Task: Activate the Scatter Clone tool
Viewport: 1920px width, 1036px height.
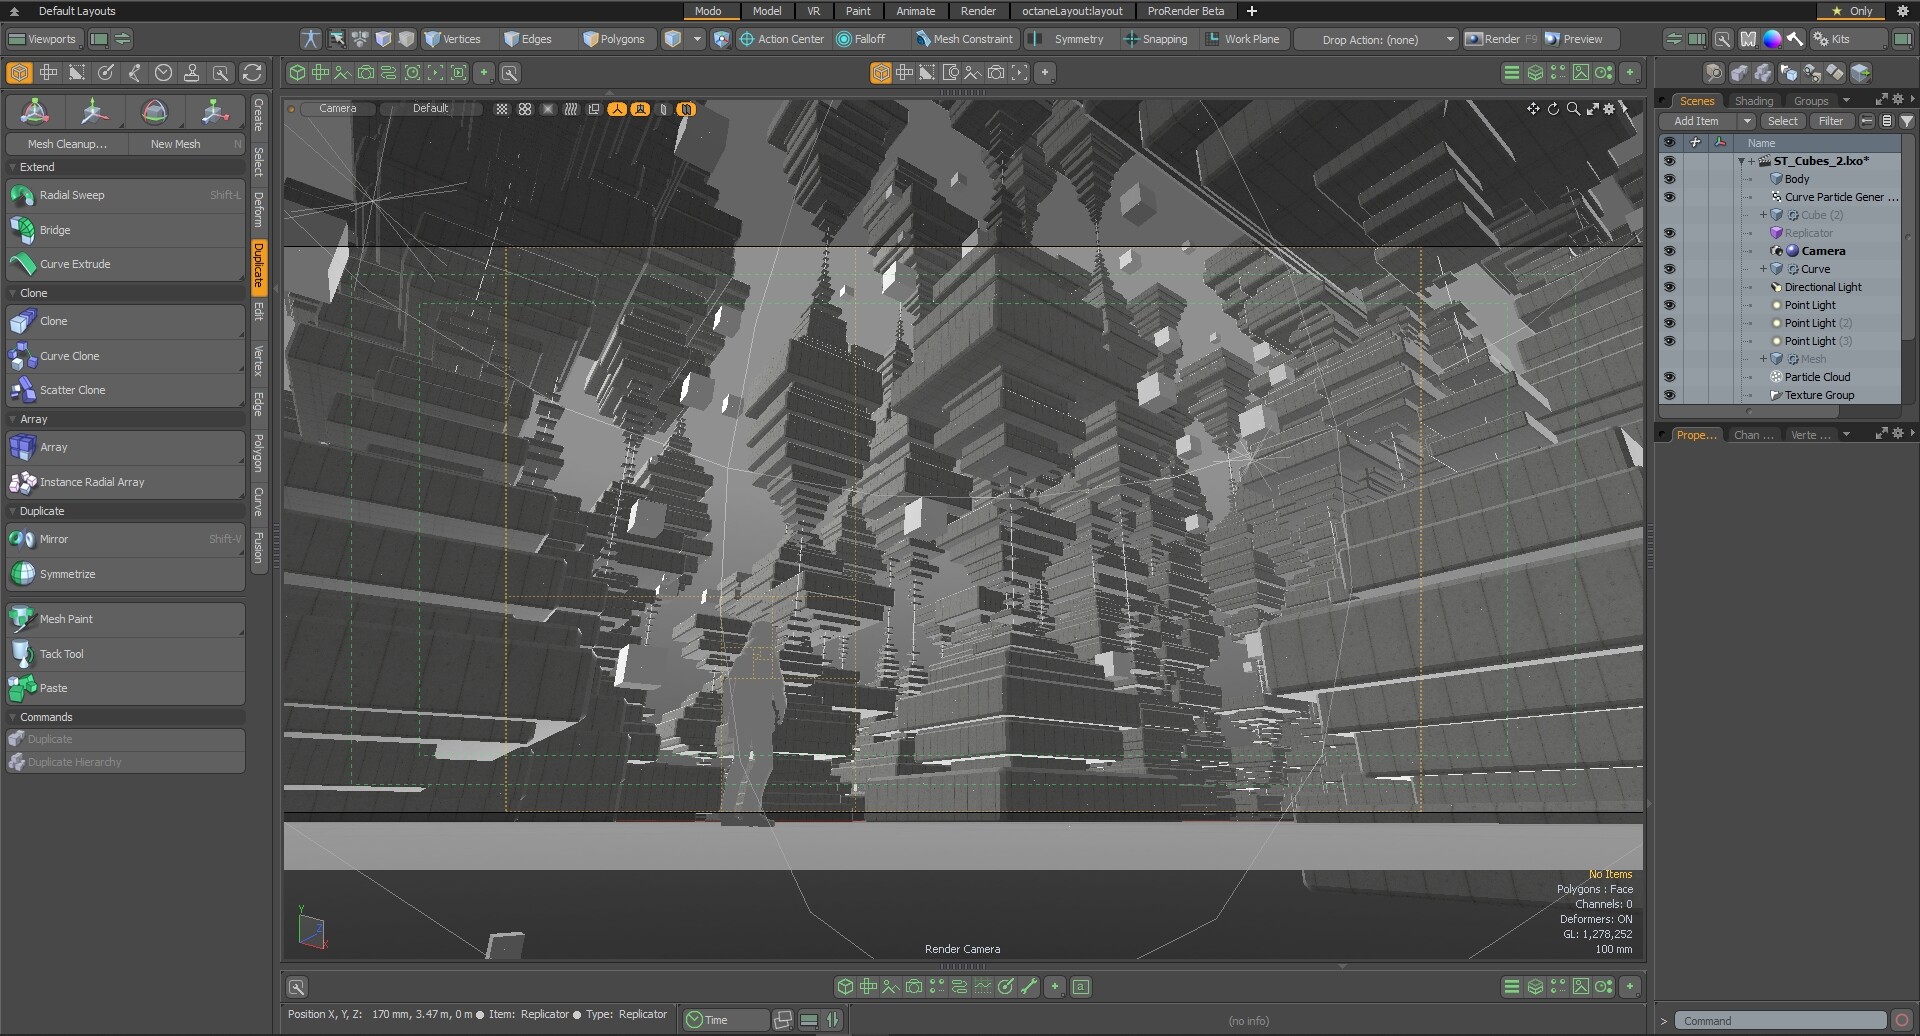Action: [x=125, y=390]
